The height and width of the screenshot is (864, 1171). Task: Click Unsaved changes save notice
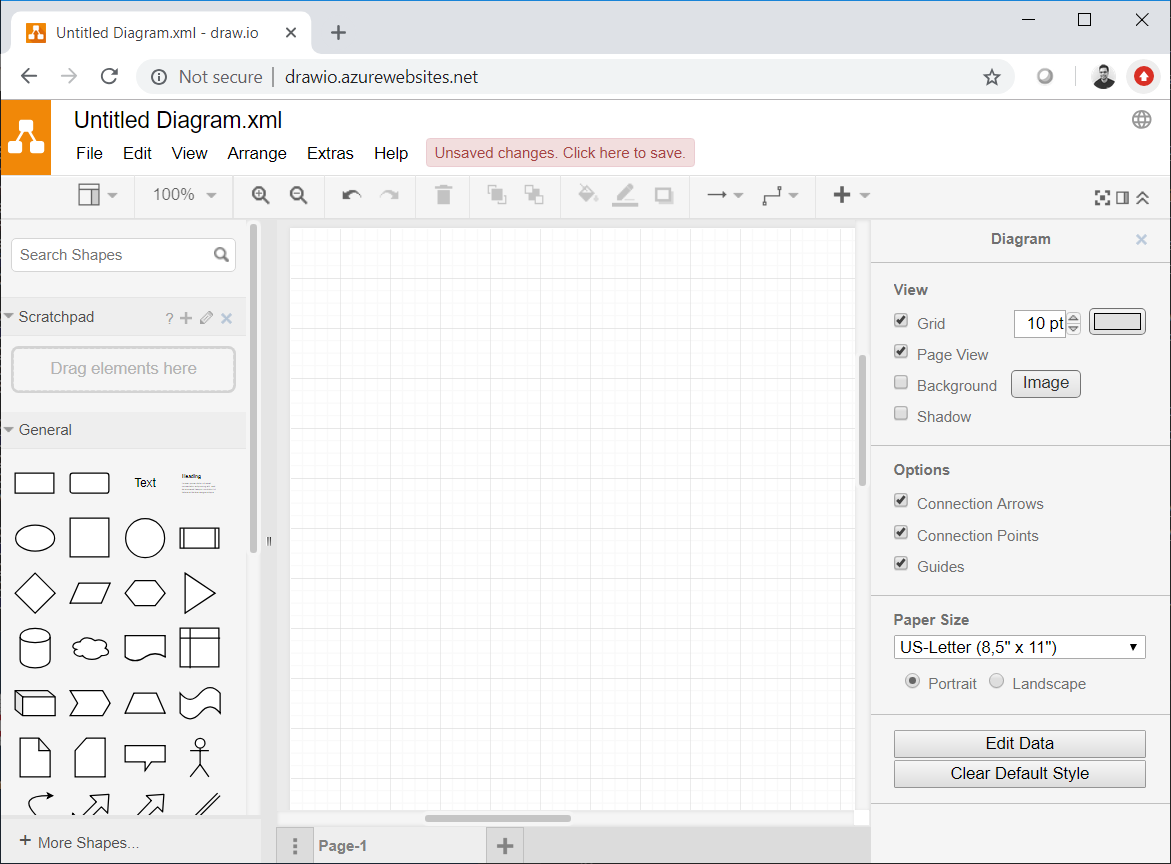(x=560, y=153)
